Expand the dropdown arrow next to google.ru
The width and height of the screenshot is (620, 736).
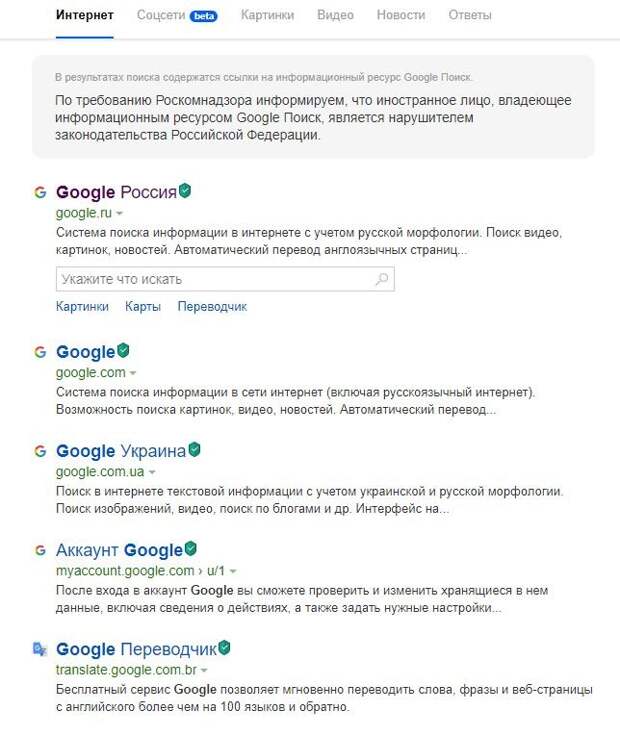click(120, 214)
